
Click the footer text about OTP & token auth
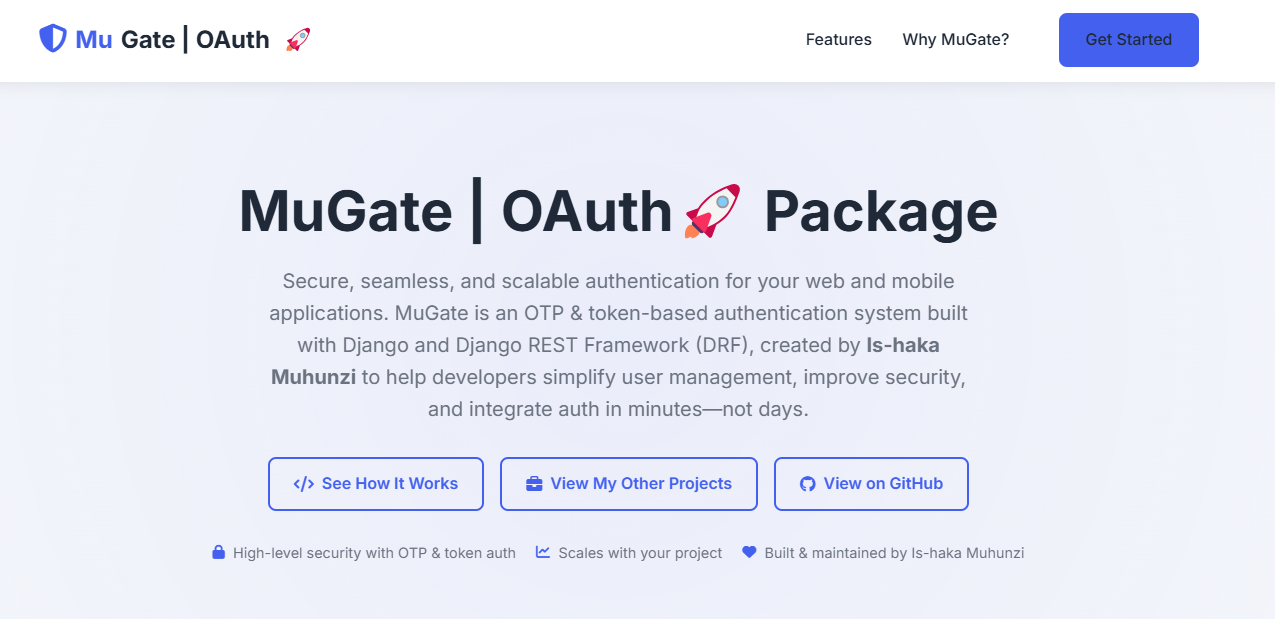(375, 552)
